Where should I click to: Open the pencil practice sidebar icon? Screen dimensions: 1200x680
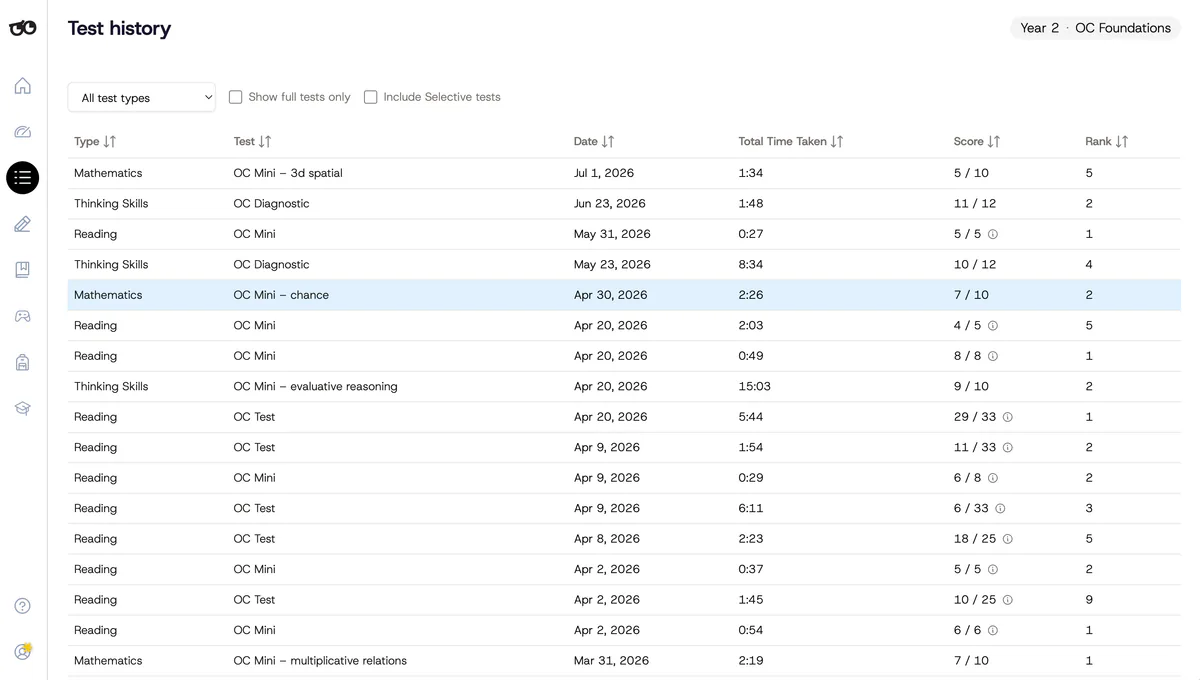coord(22,224)
